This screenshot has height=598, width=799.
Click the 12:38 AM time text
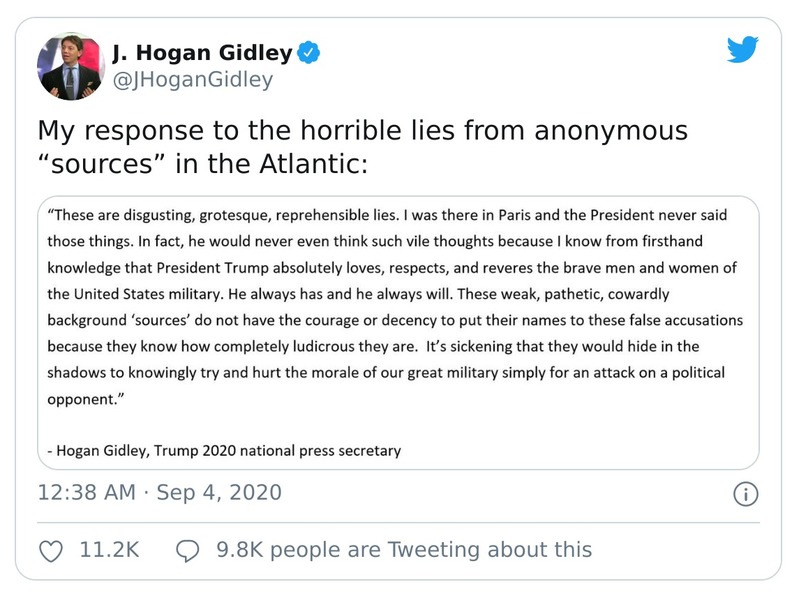point(87,493)
